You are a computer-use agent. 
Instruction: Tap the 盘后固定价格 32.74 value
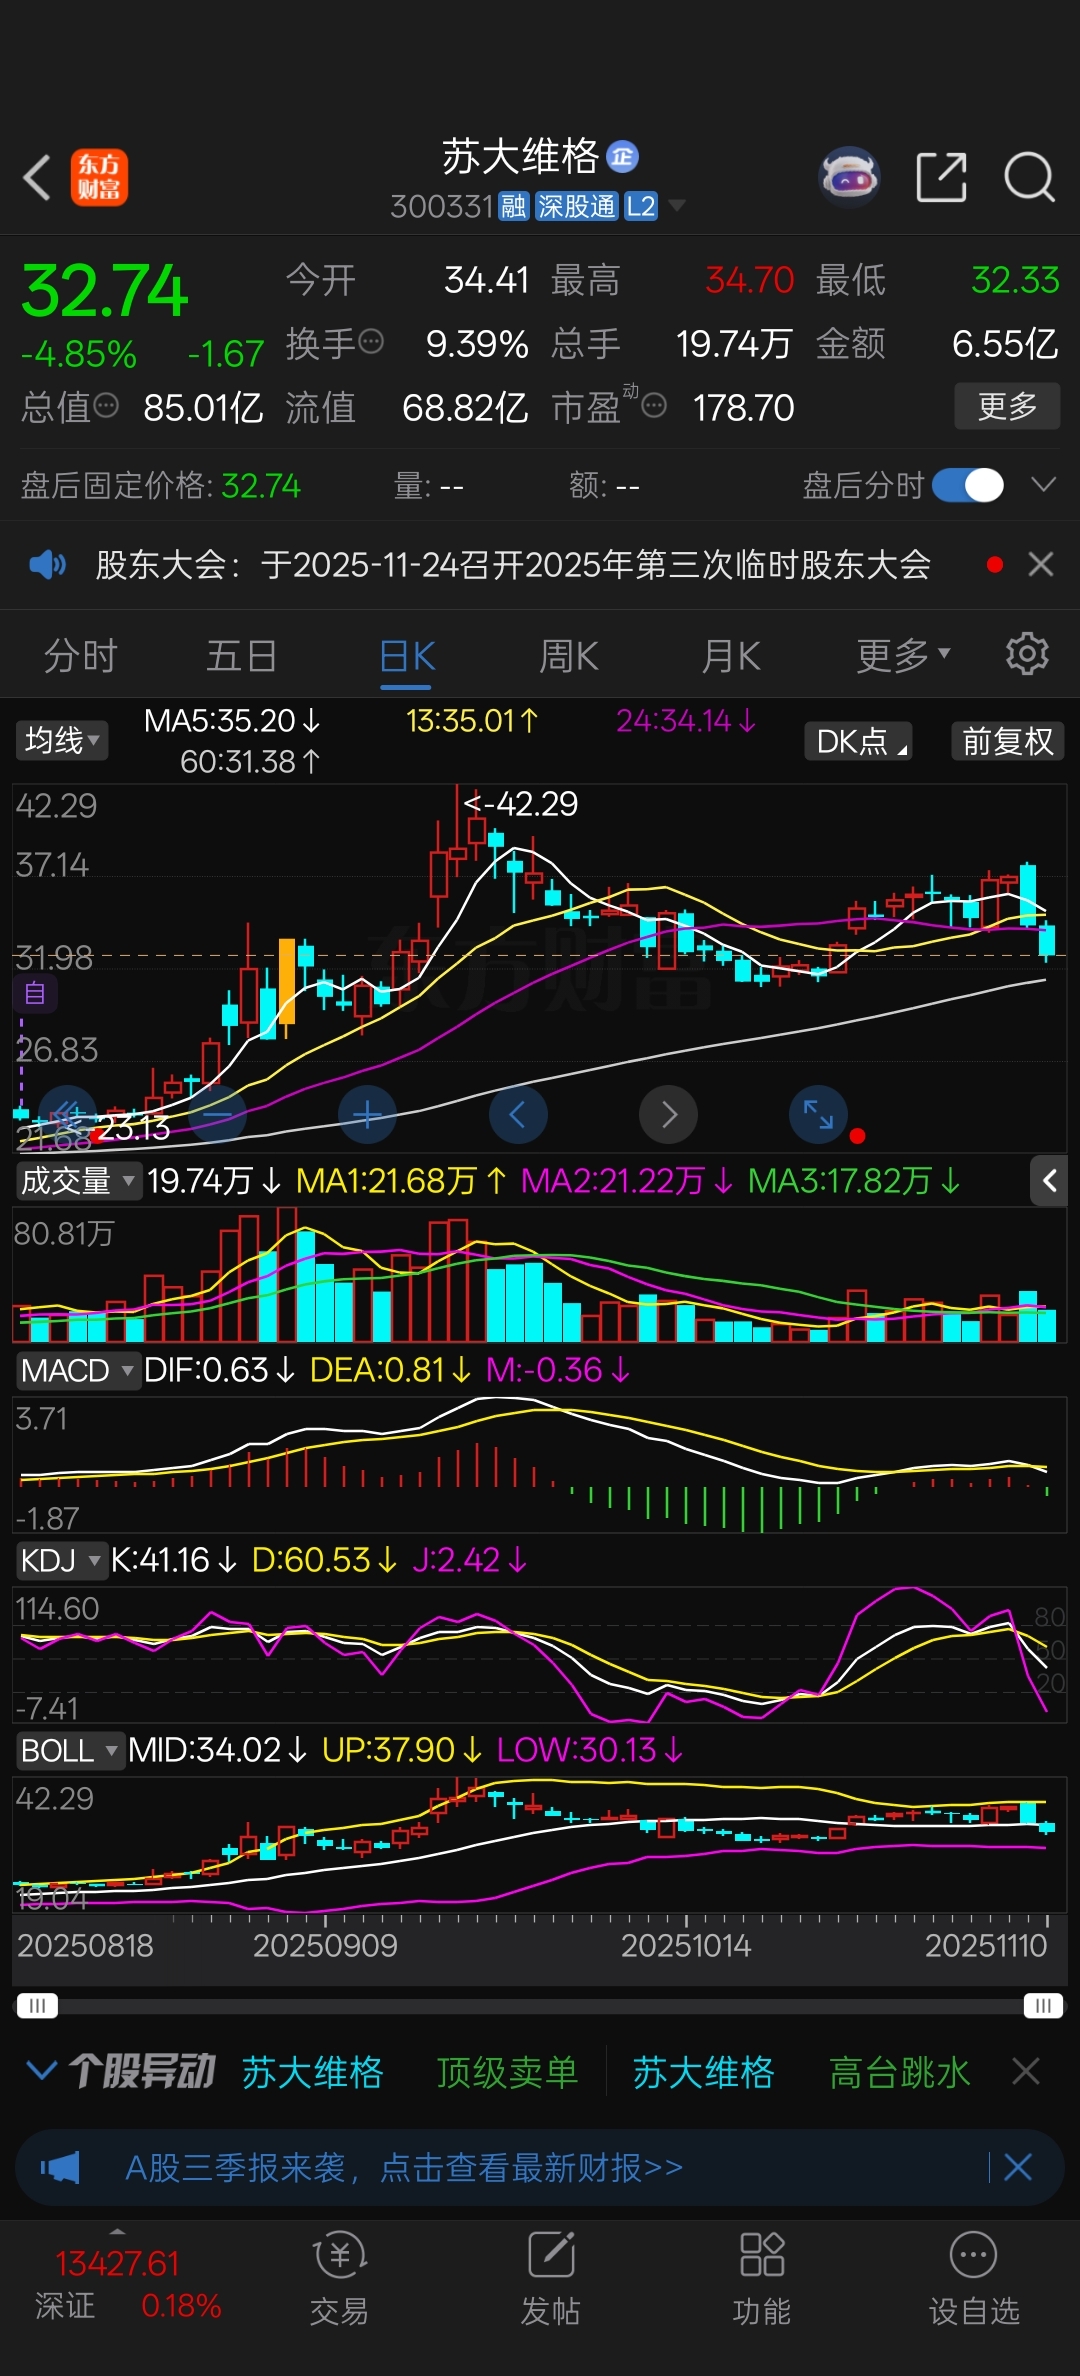coord(261,486)
